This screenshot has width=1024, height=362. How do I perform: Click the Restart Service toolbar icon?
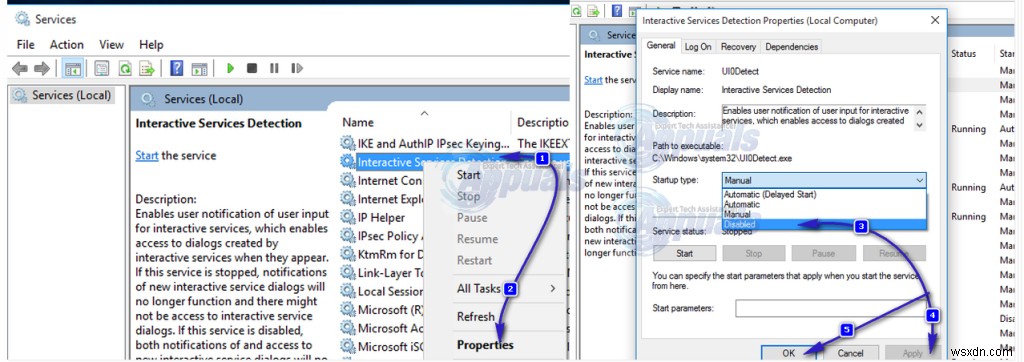297,68
